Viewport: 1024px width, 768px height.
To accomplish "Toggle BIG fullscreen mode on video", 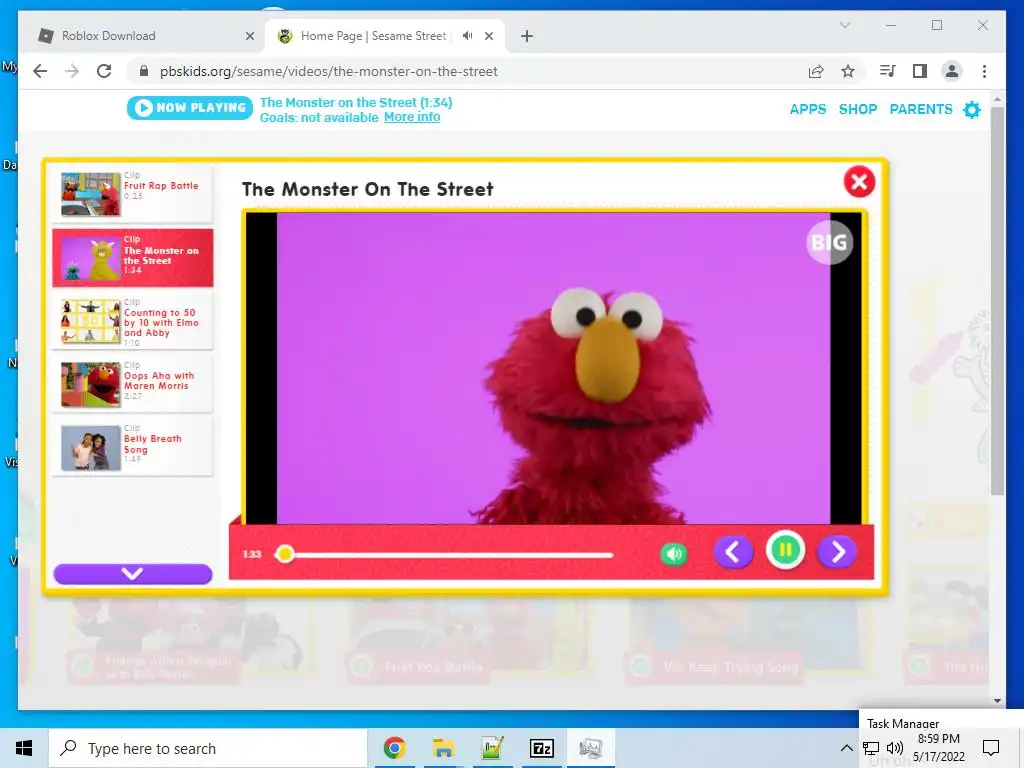I will (829, 242).
